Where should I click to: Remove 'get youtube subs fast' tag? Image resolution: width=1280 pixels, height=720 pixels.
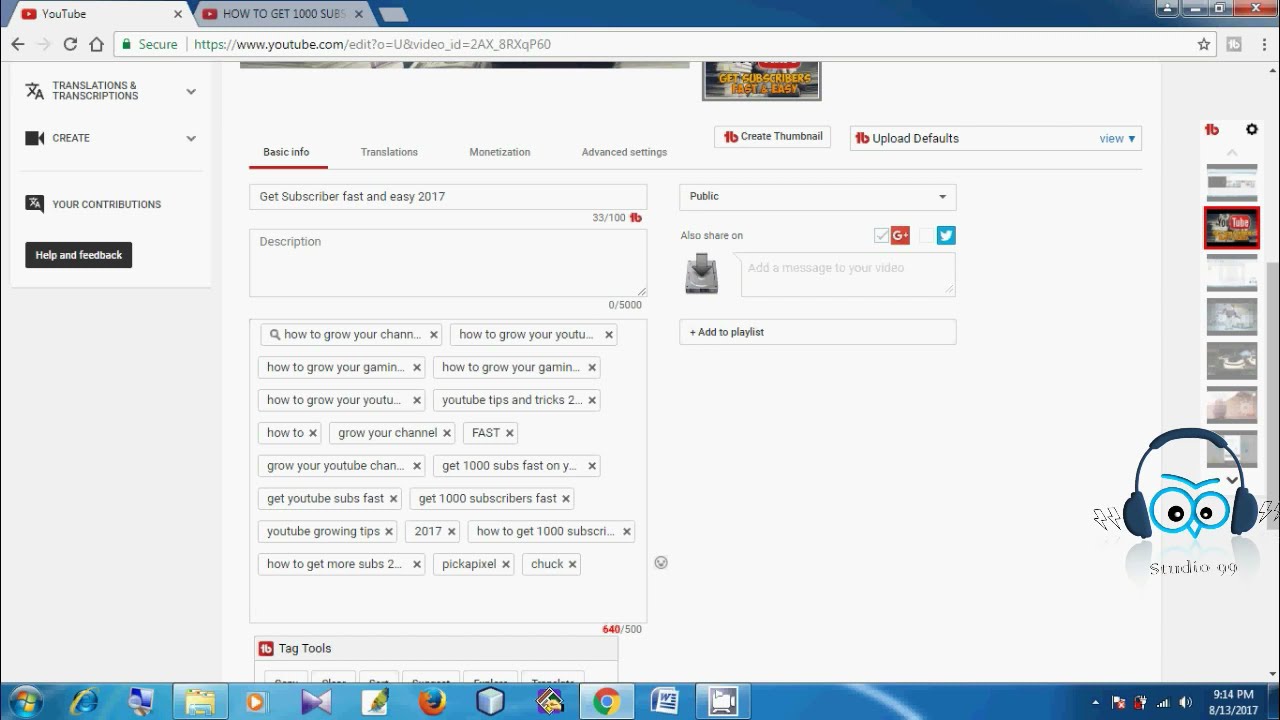coord(393,499)
